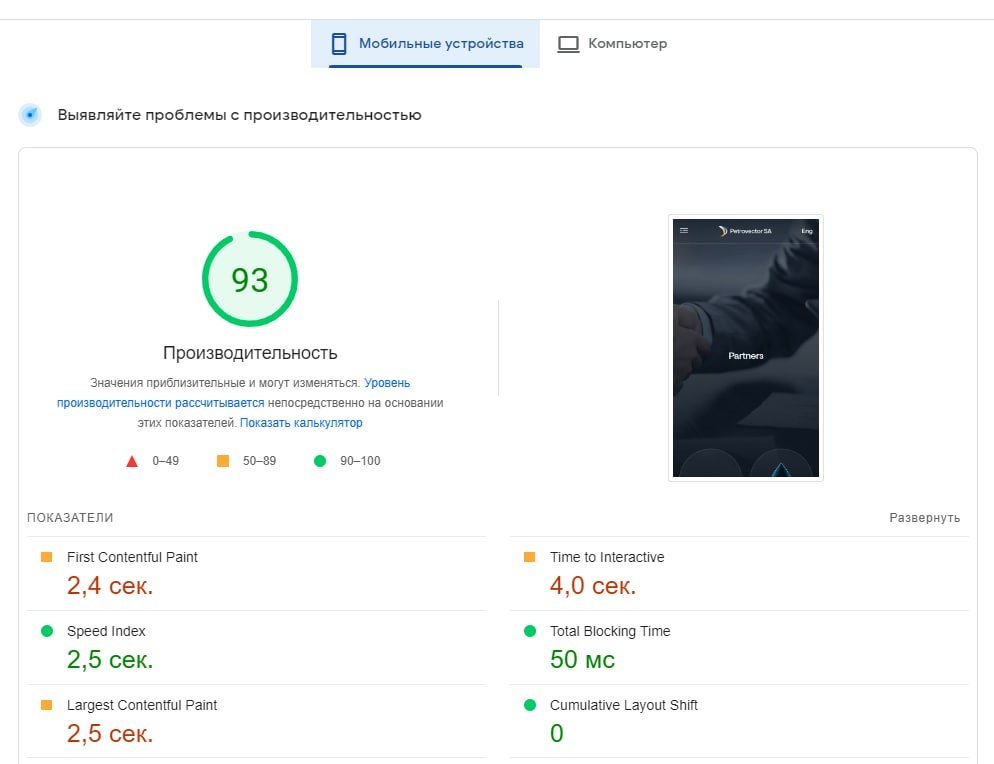Click the mobile phone icon
Viewport: 994px width, 764px height.
pos(339,44)
